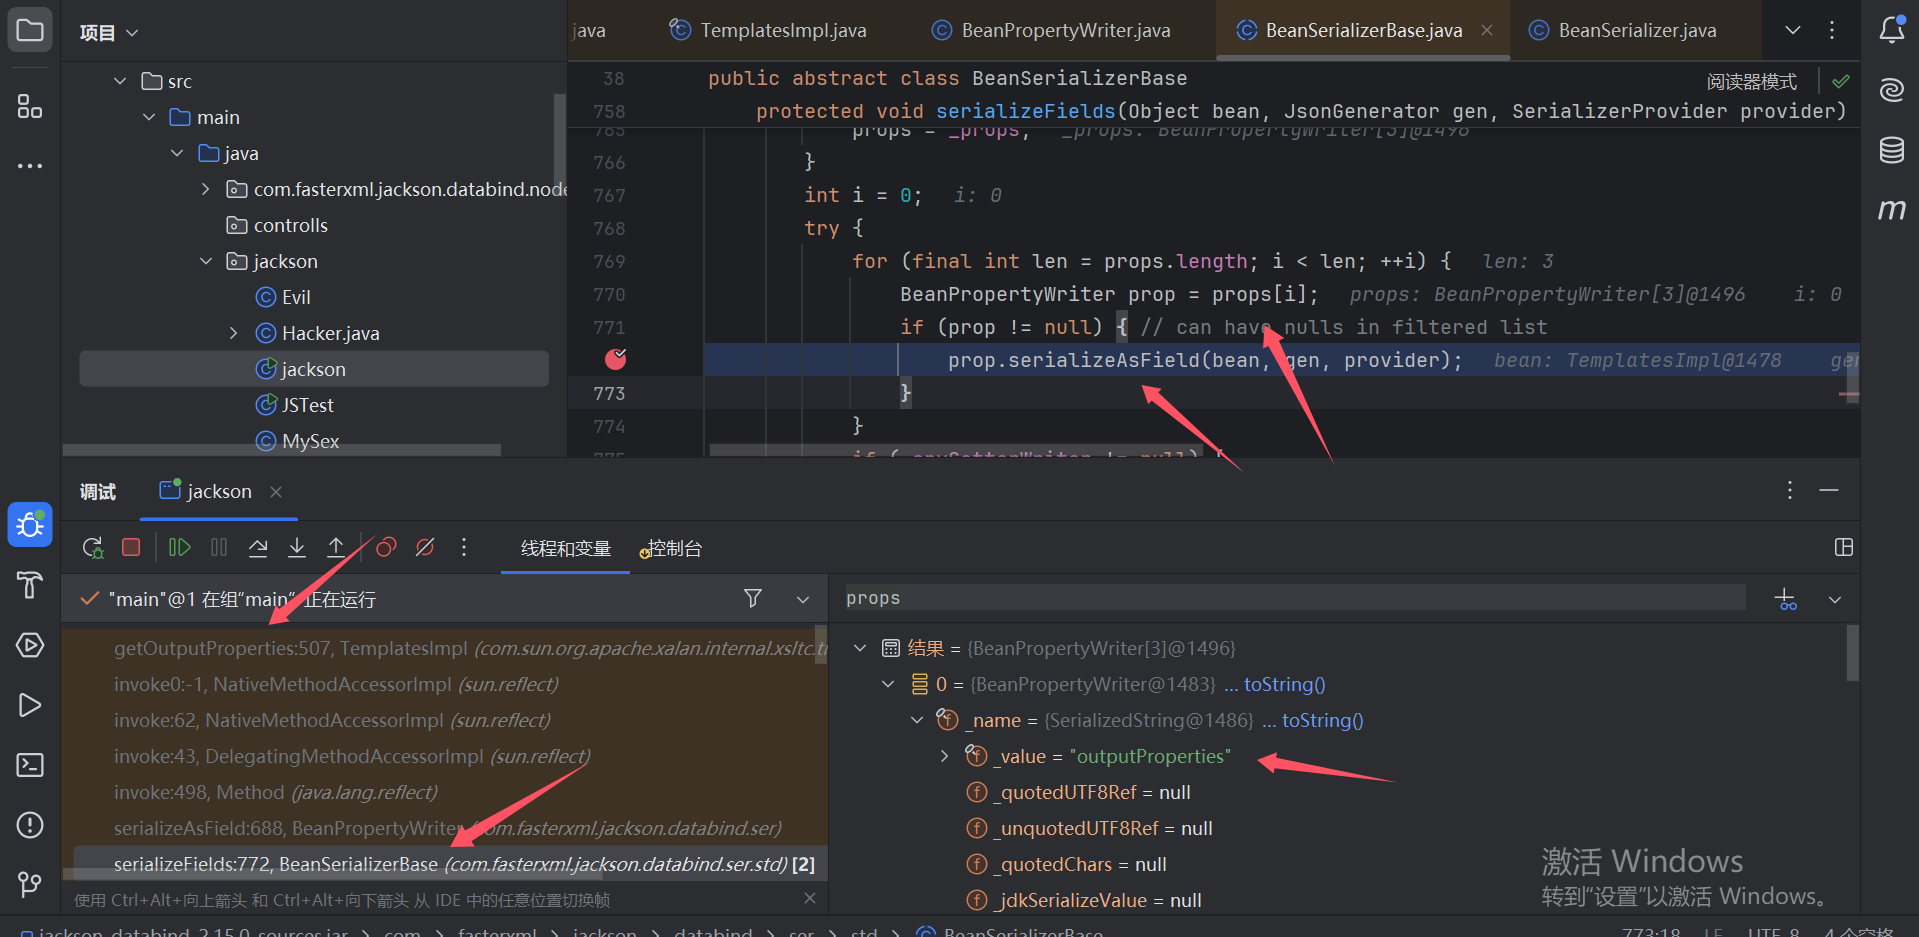Expand the Hacker.java node
The width and height of the screenshot is (1919, 937).
point(234,333)
